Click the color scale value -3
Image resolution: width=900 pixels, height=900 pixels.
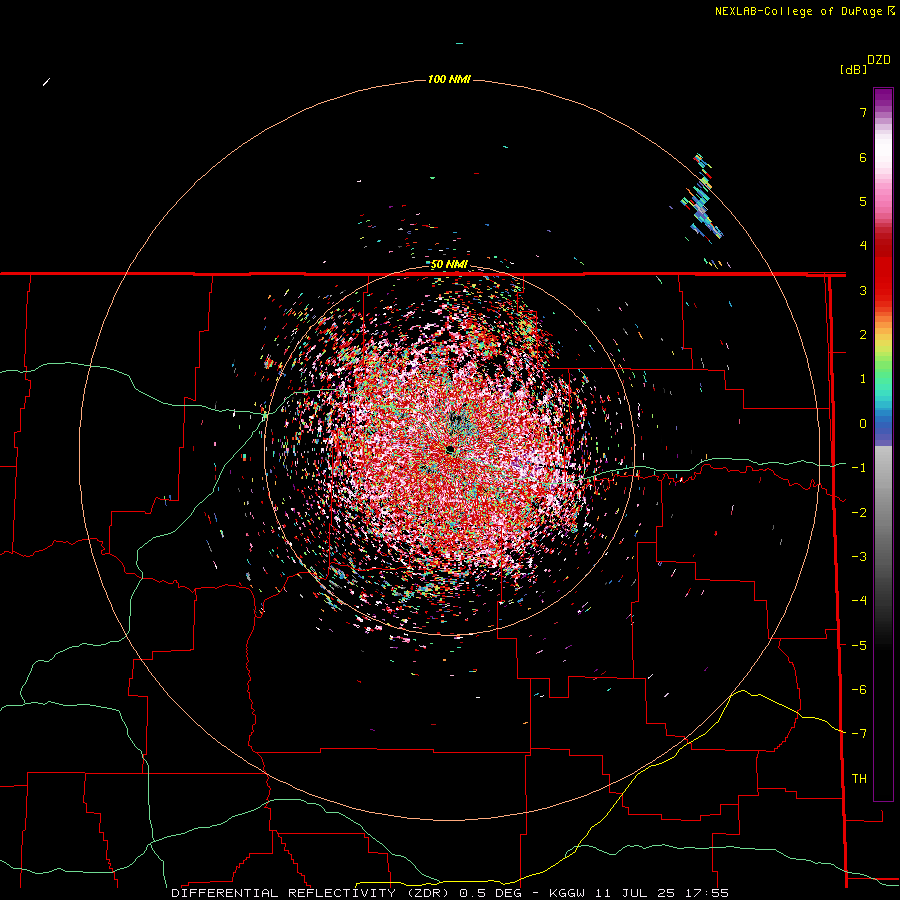[859, 557]
